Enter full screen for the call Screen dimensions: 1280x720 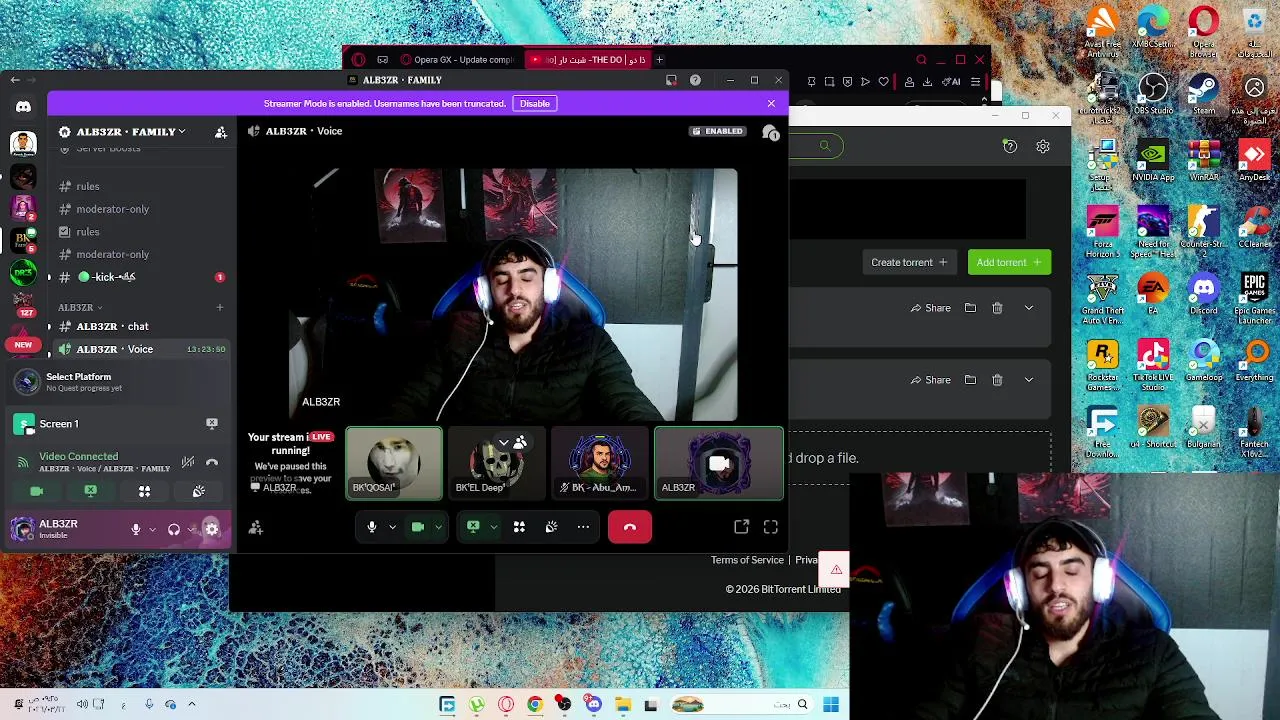pyautogui.click(x=771, y=527)
